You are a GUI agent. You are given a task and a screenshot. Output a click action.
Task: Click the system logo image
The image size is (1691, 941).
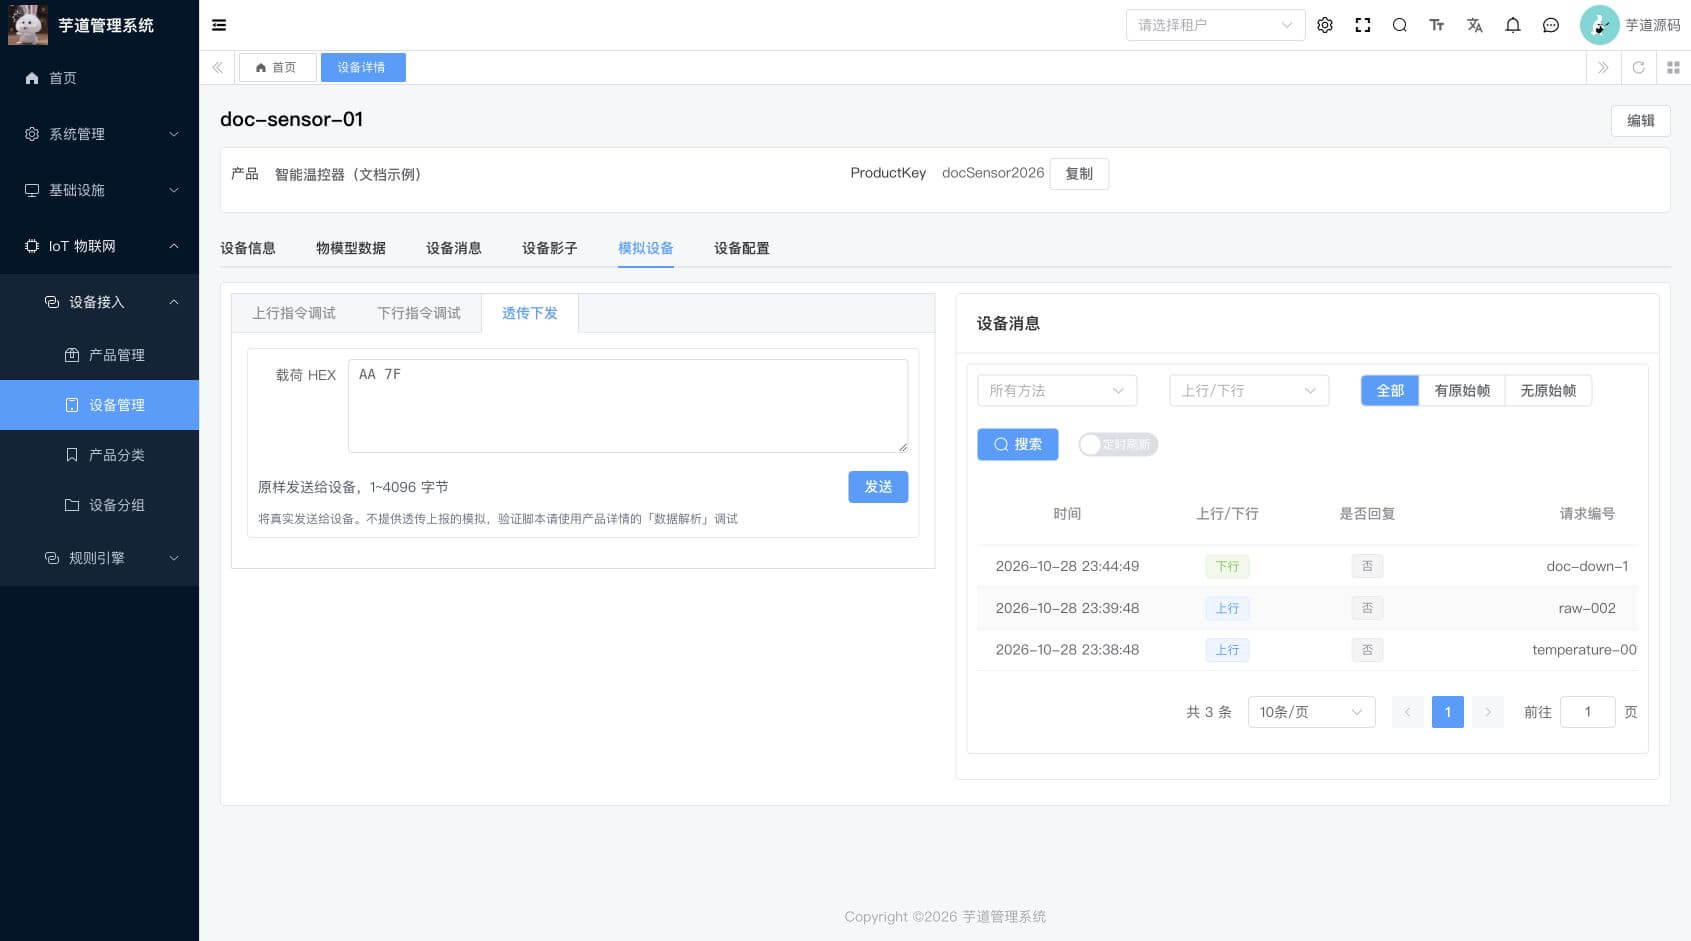coord(28,25)
